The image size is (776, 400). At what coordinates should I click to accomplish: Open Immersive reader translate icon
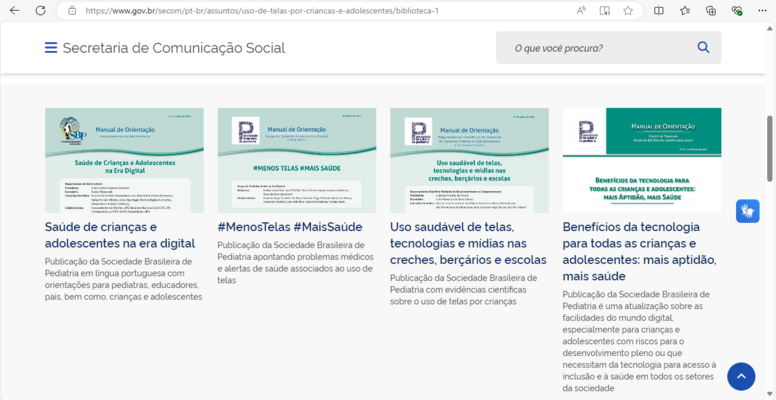605,10
